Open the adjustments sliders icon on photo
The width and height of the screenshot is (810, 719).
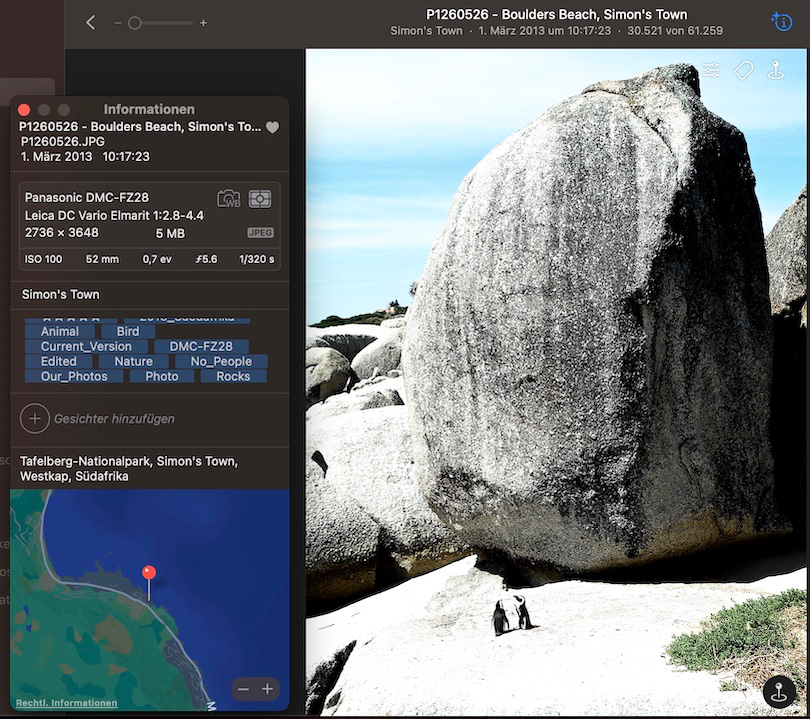click(710, 70)
